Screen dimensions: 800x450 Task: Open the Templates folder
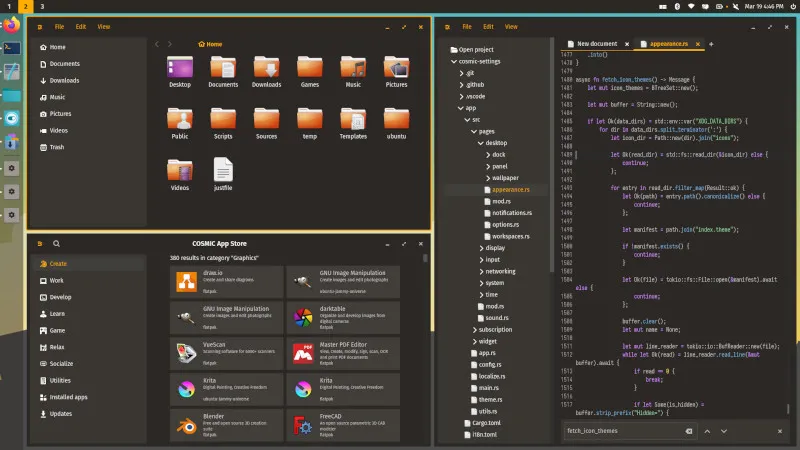point(353,123)
